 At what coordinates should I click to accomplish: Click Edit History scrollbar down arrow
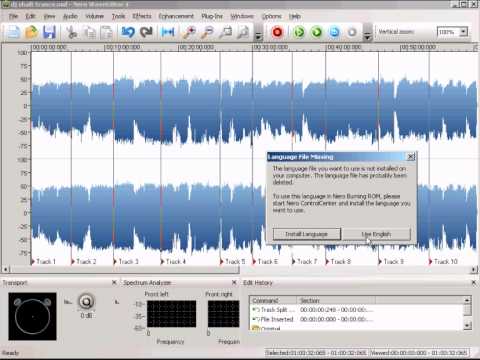pos(467,325)
